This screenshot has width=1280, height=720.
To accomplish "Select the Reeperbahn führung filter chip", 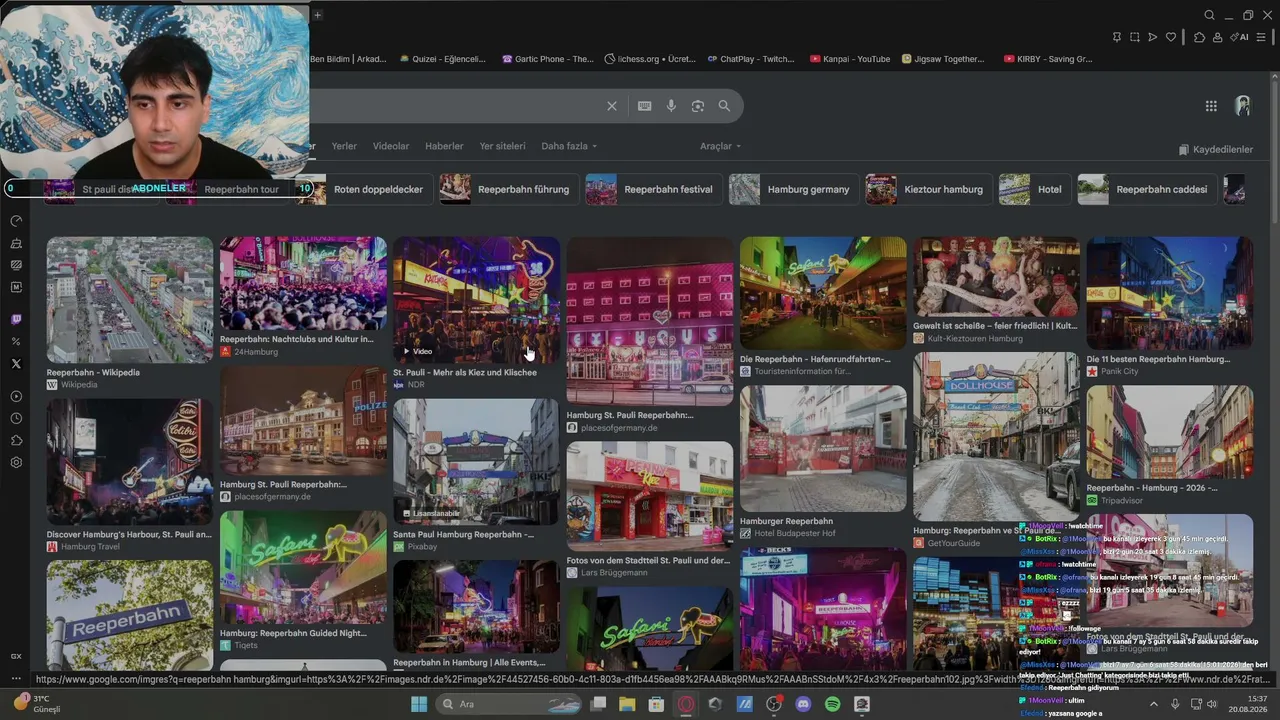I will point(508,189).
